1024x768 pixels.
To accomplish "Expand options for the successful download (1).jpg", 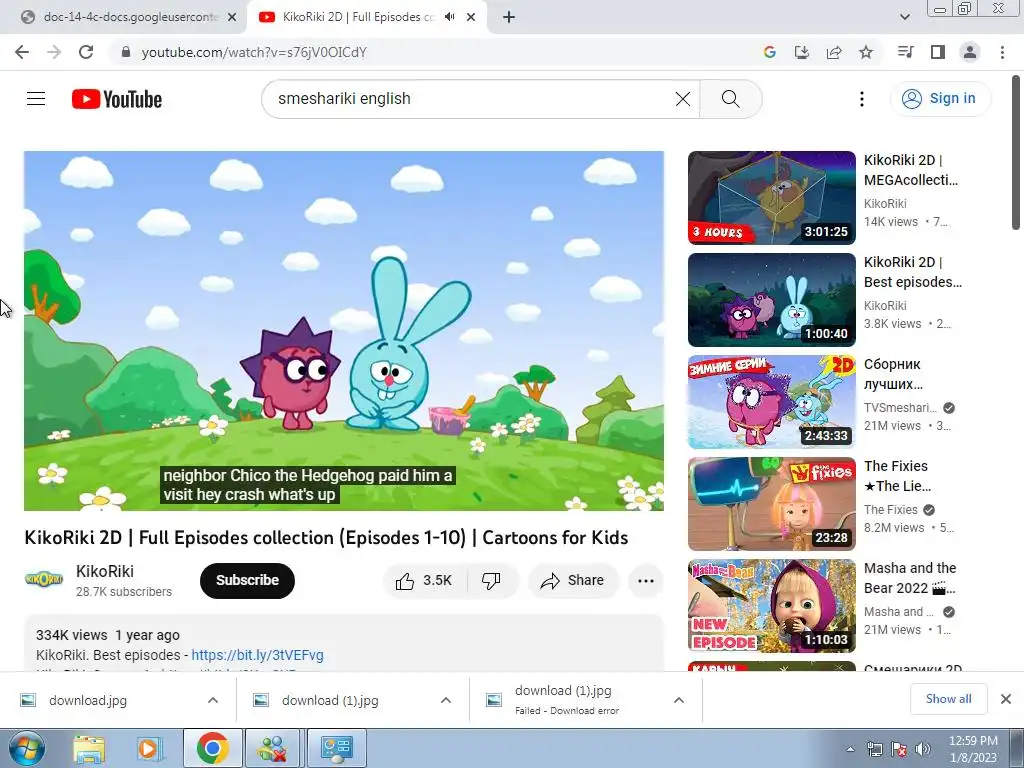I will point(445,701).
